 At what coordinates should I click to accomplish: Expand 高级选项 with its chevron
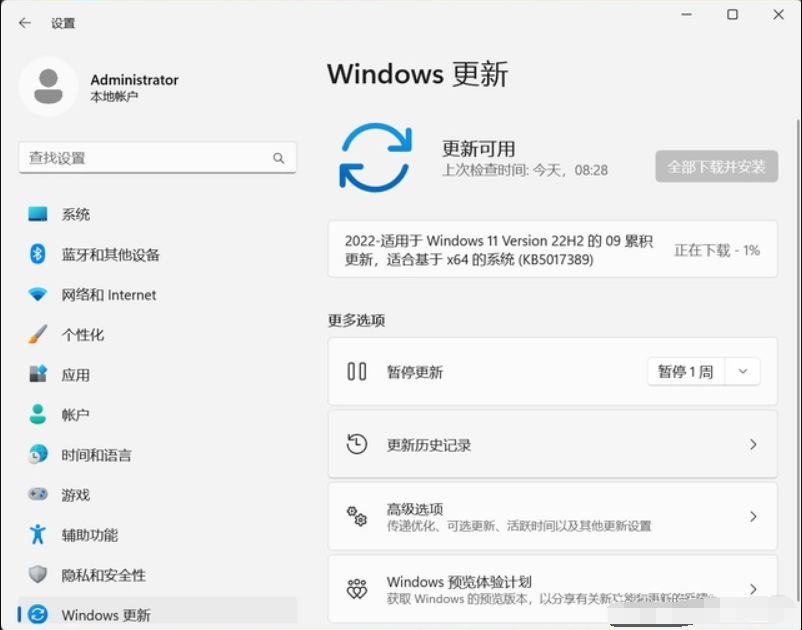point(753,517)
